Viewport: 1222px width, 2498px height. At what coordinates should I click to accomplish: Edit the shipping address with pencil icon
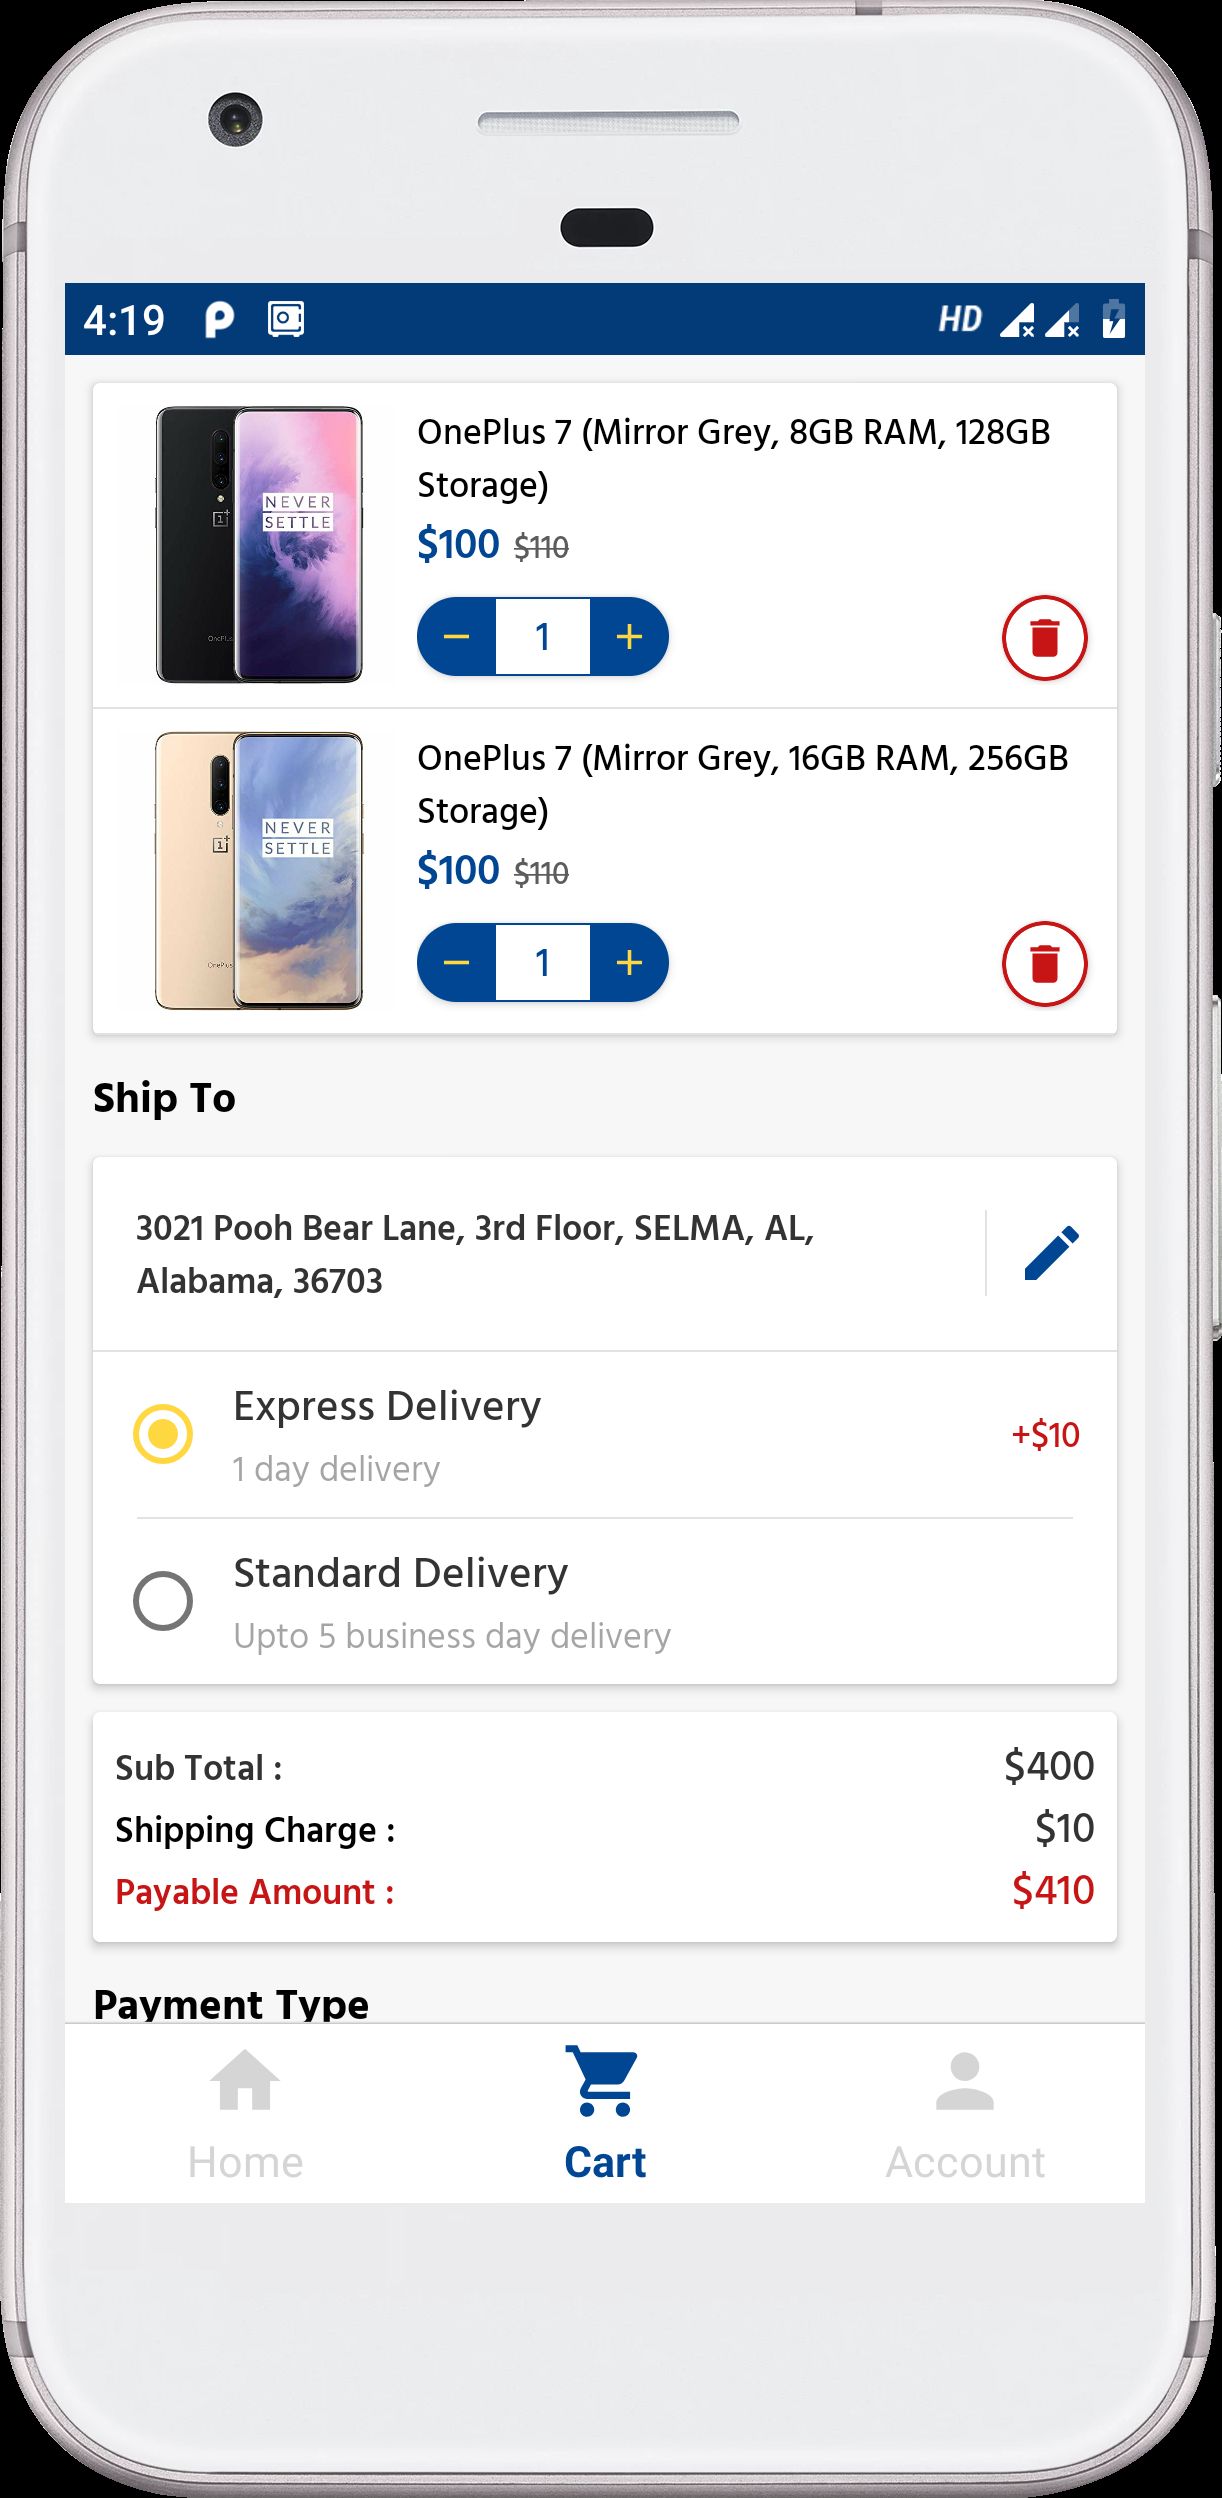pyautogui.click(x=1051, y=1253)
